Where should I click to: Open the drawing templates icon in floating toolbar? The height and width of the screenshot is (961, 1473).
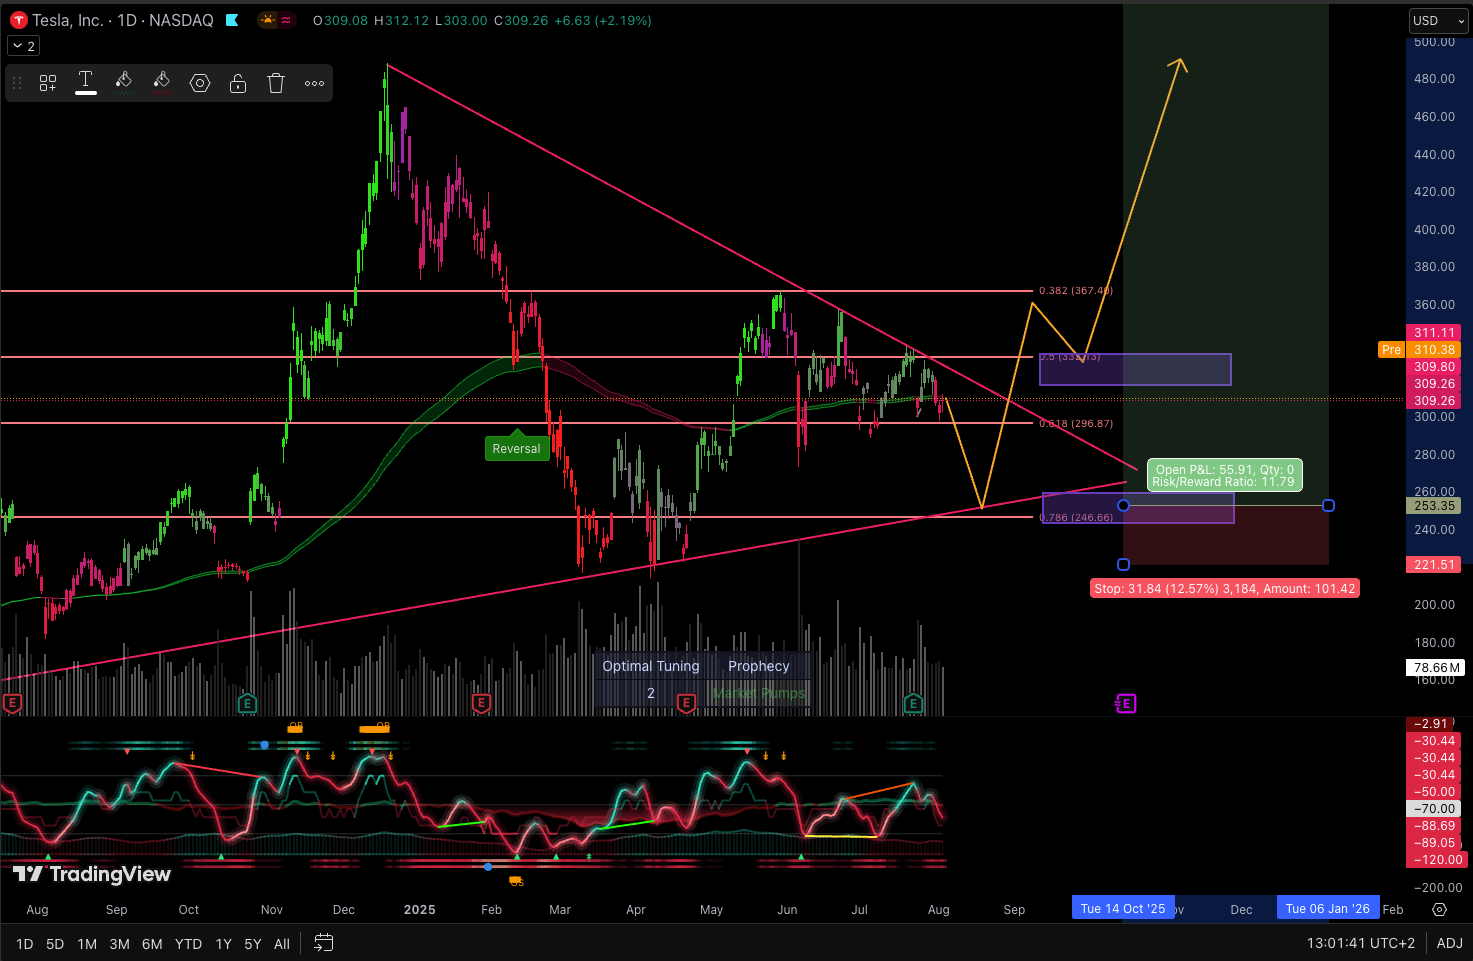pos(48,84)
